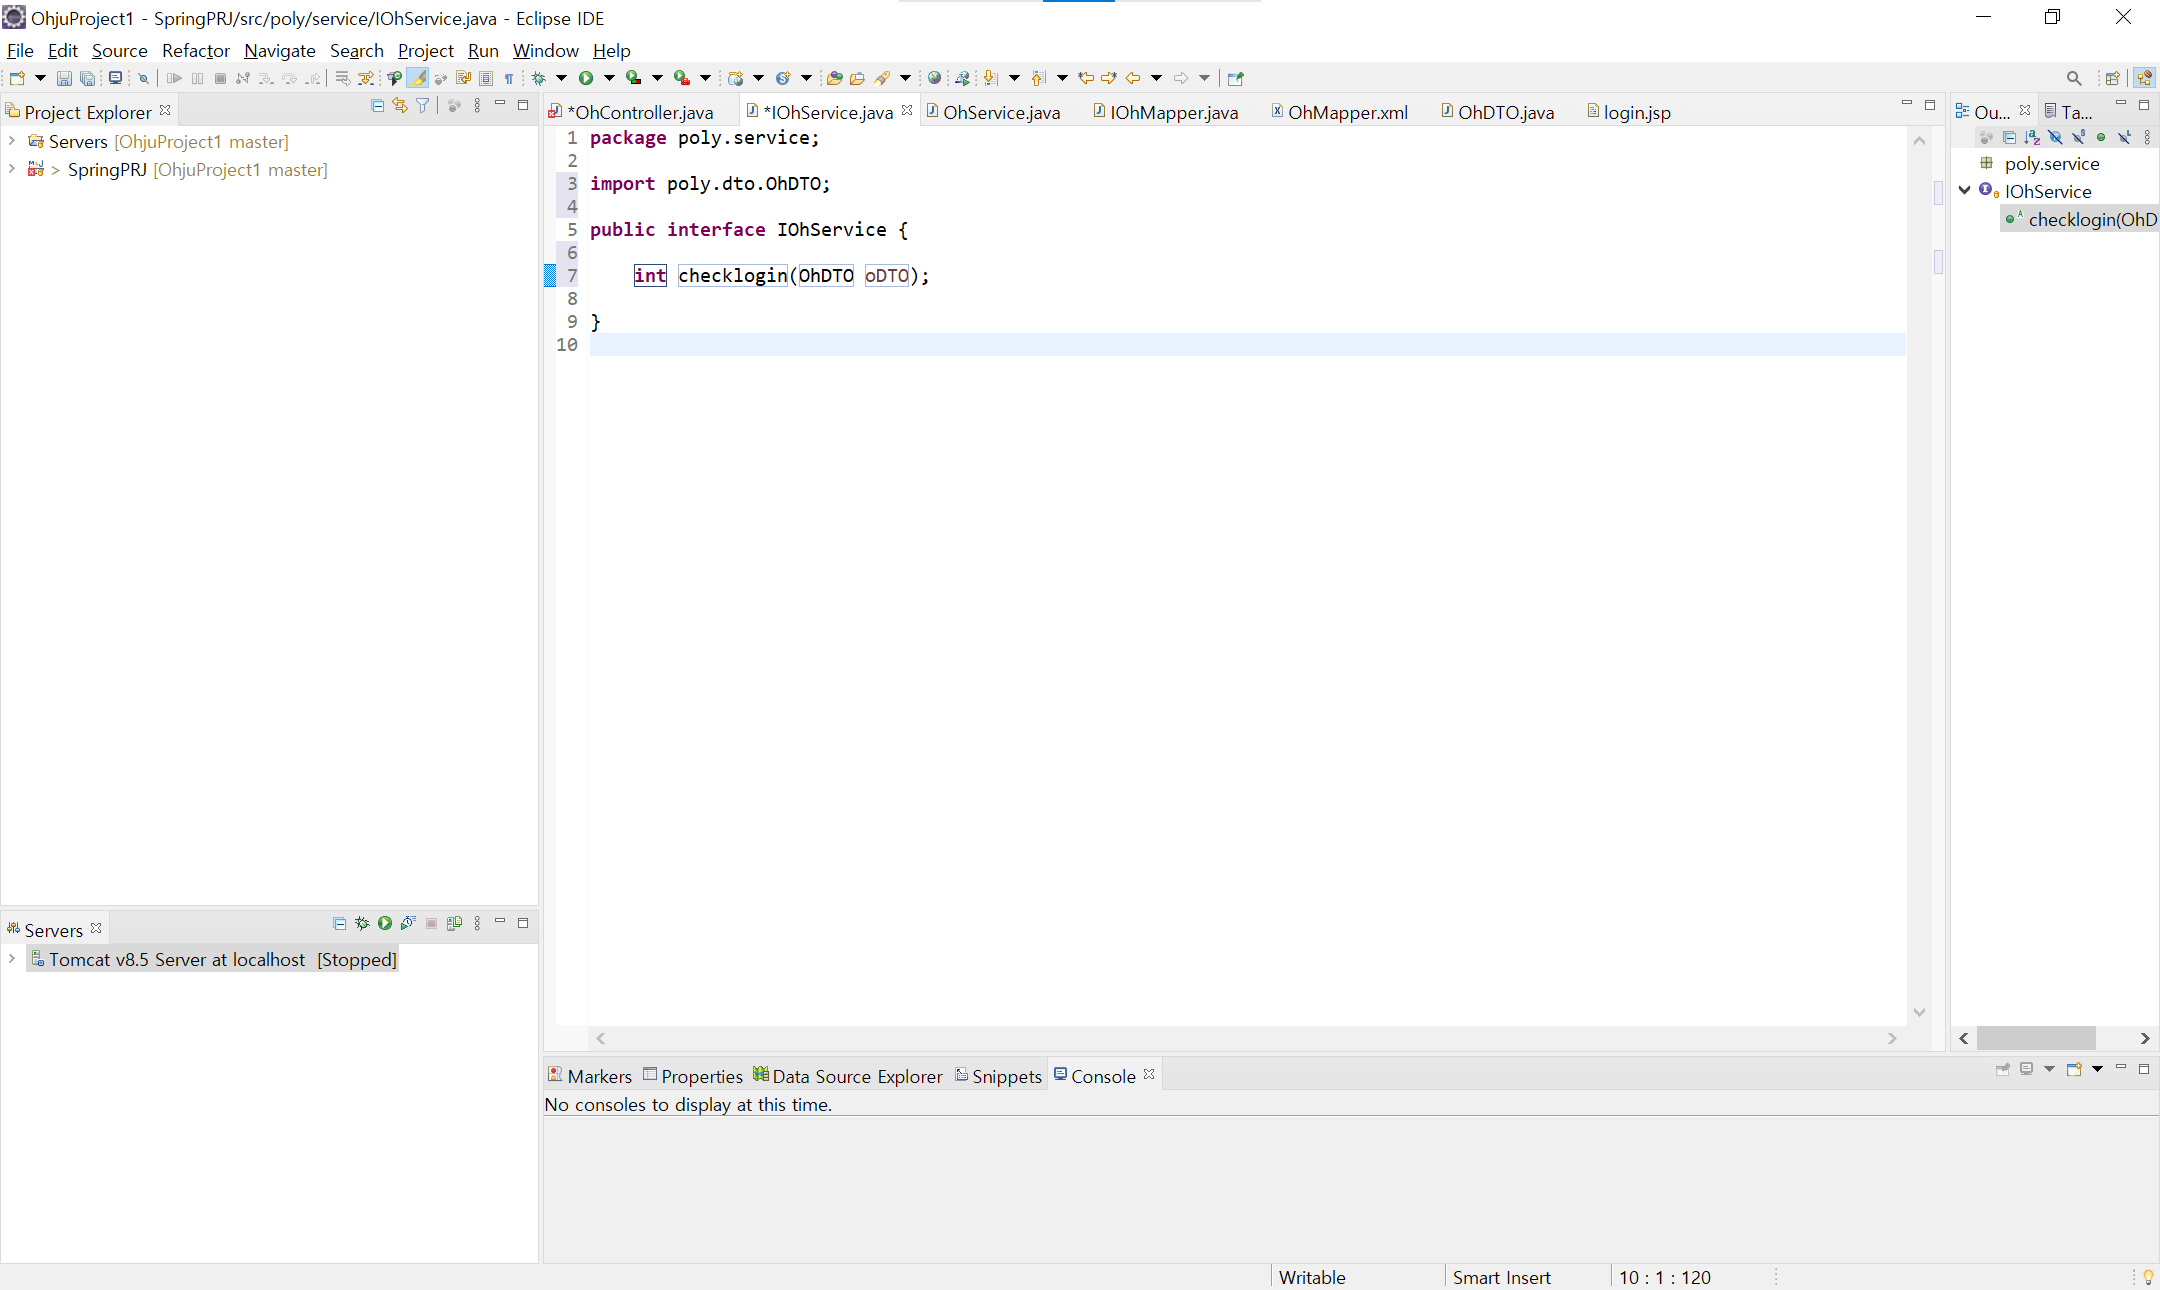
Task: Expand the SpringPRJ project tree node
Action: click(x=12, y=169)
